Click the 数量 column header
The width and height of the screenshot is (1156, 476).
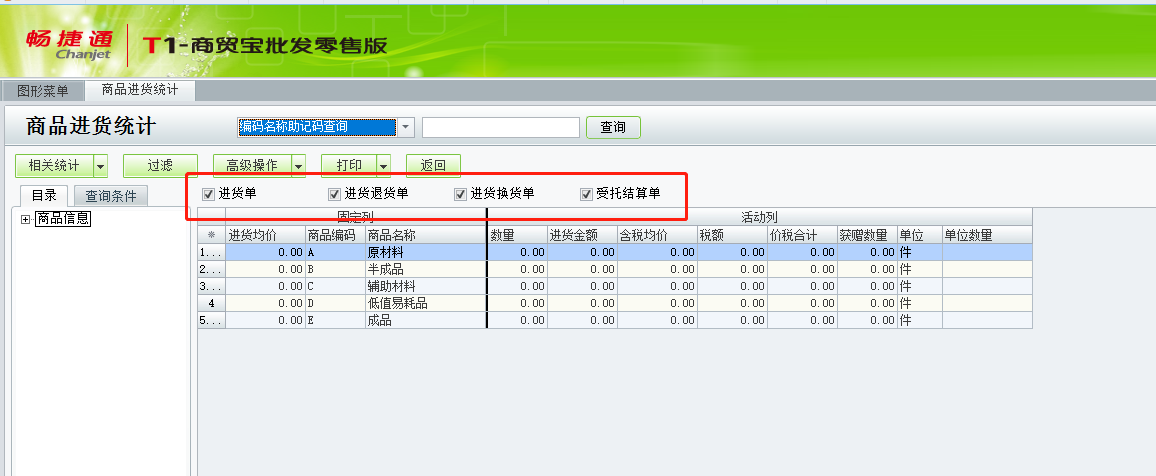(518, 235)
